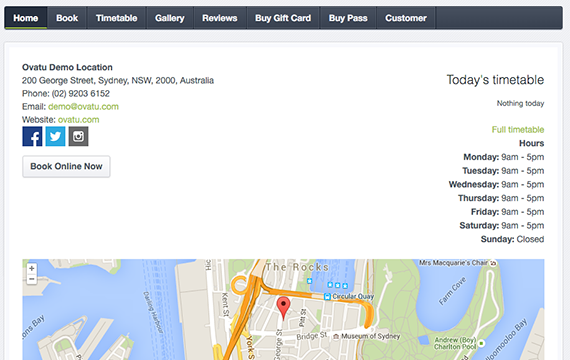
Task: Go to the Book tab
Action: point(67,18)
